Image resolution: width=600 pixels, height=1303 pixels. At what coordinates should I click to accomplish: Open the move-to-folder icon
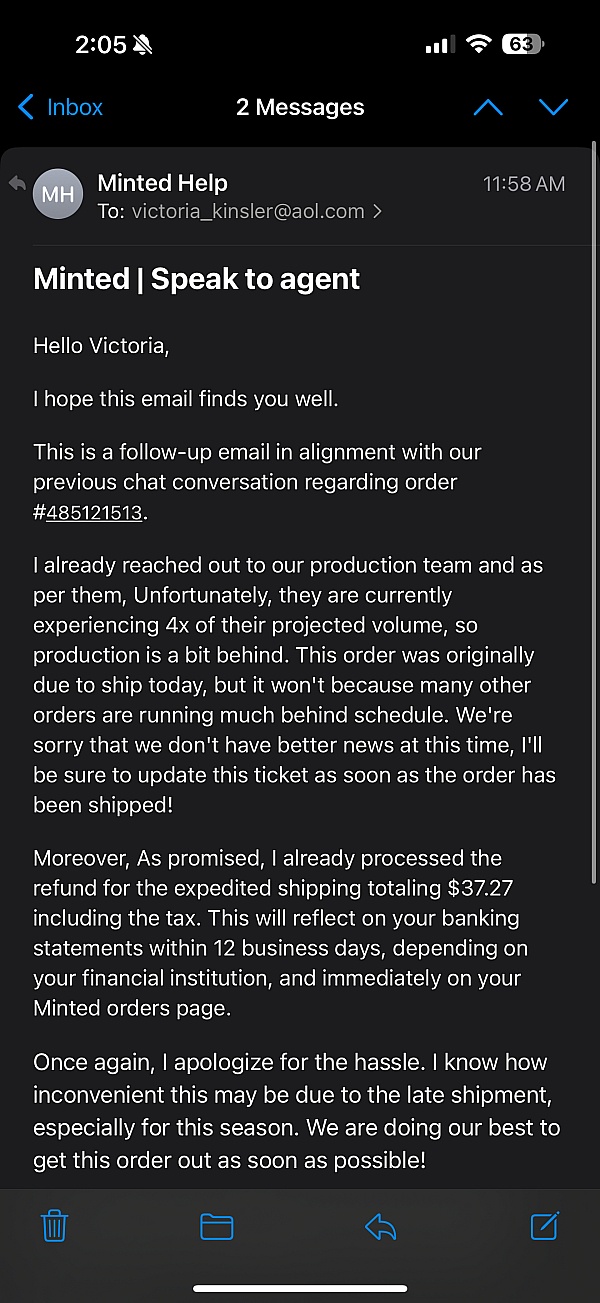(216, 1226)
